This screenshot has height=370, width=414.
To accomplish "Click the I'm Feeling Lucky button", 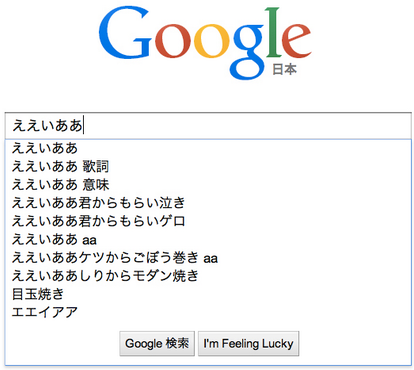I will 248,343.
